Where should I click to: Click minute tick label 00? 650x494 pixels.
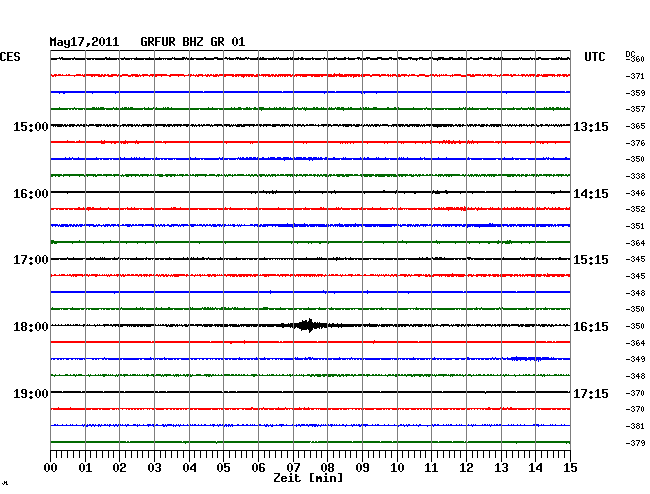click(x=51, y=468)
